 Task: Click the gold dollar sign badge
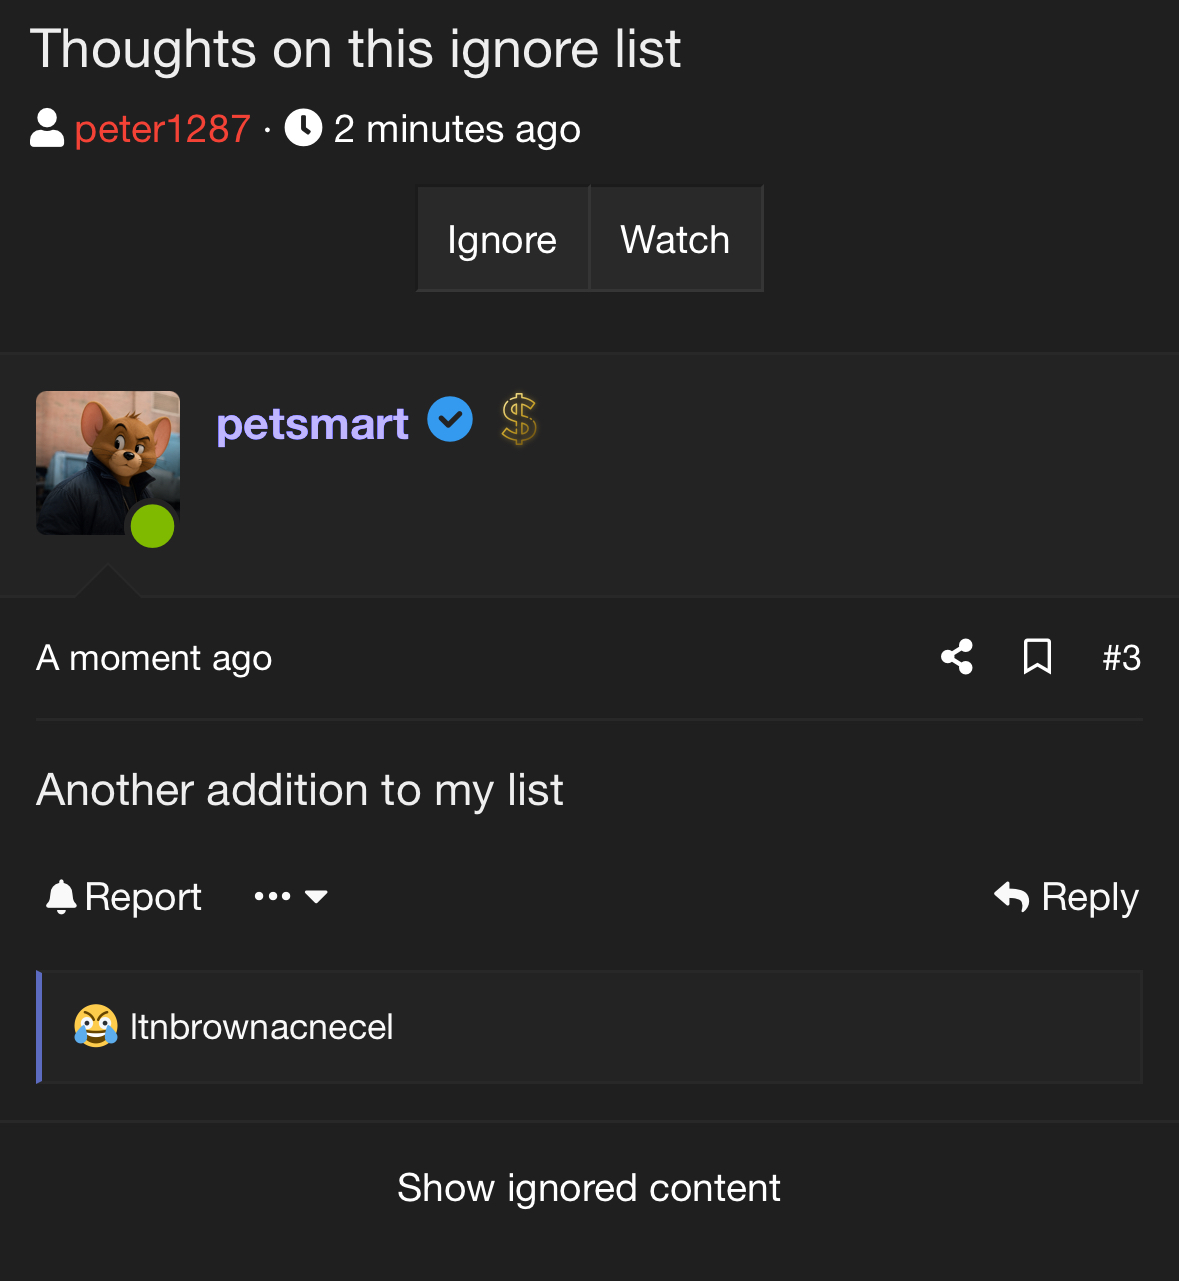[519, 420]
